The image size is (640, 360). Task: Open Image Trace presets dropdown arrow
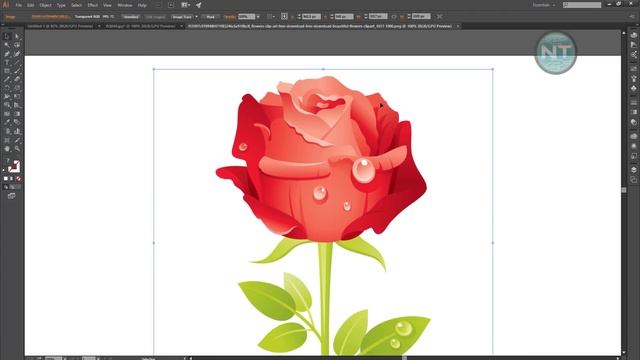click(x=196, y=17)
